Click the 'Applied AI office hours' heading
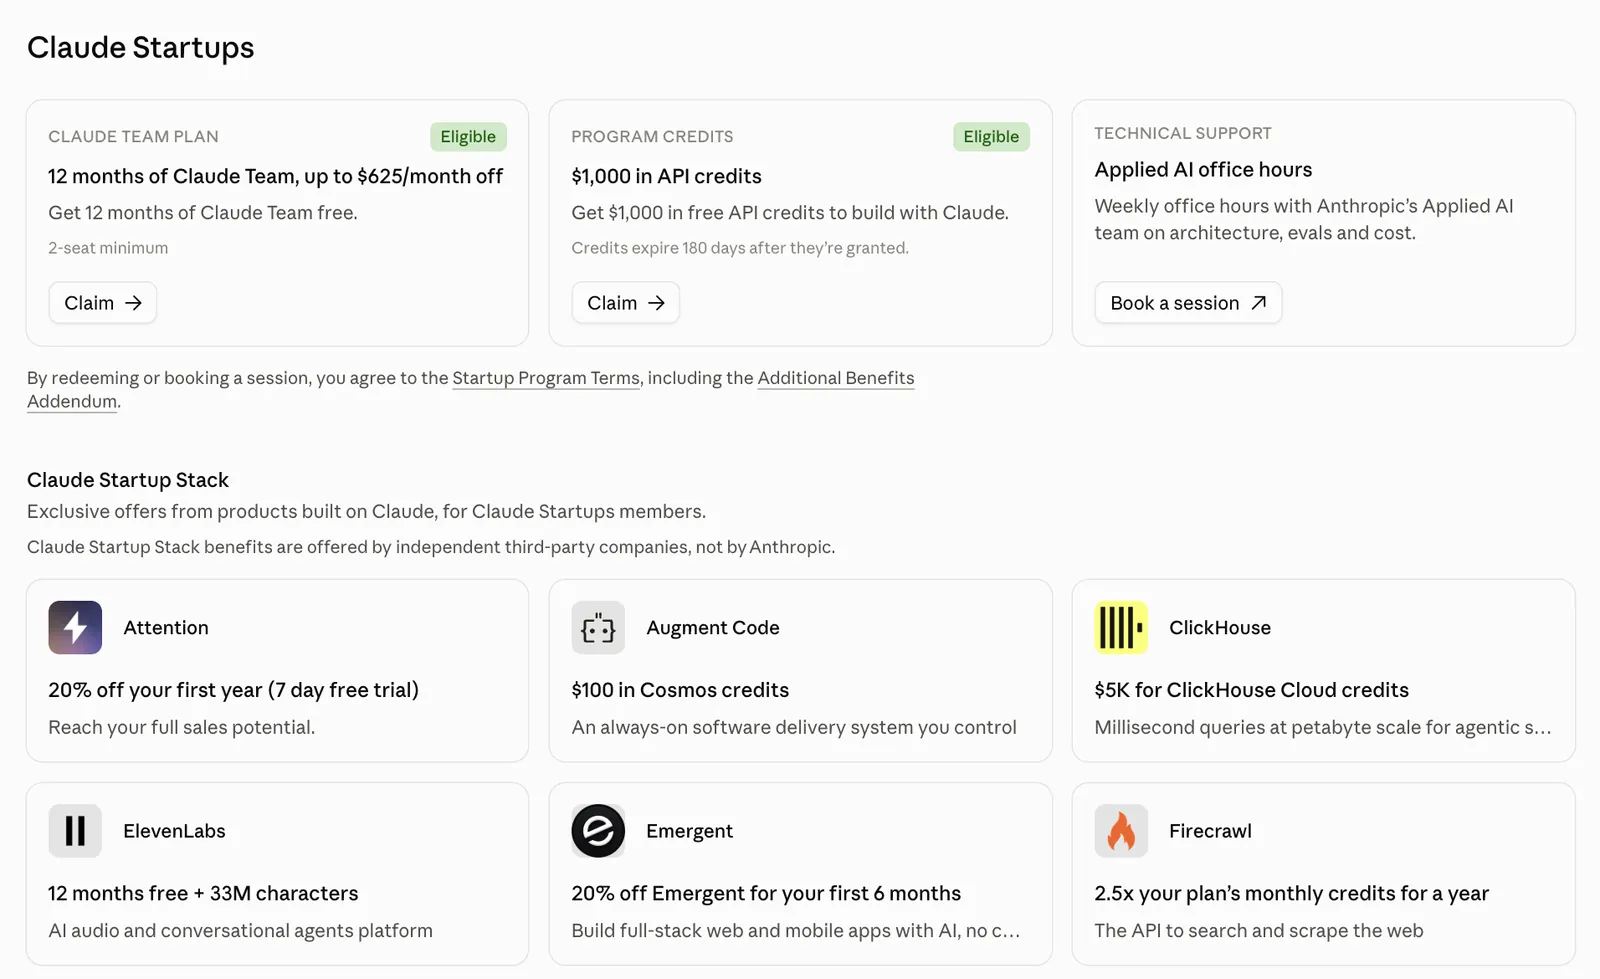Viewport: 1600px width, 979px height. 1203,170
